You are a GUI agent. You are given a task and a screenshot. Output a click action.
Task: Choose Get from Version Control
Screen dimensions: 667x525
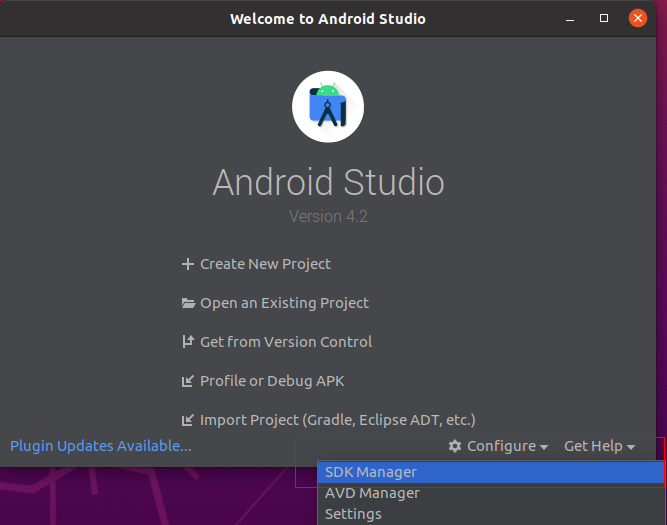(286, 342)
